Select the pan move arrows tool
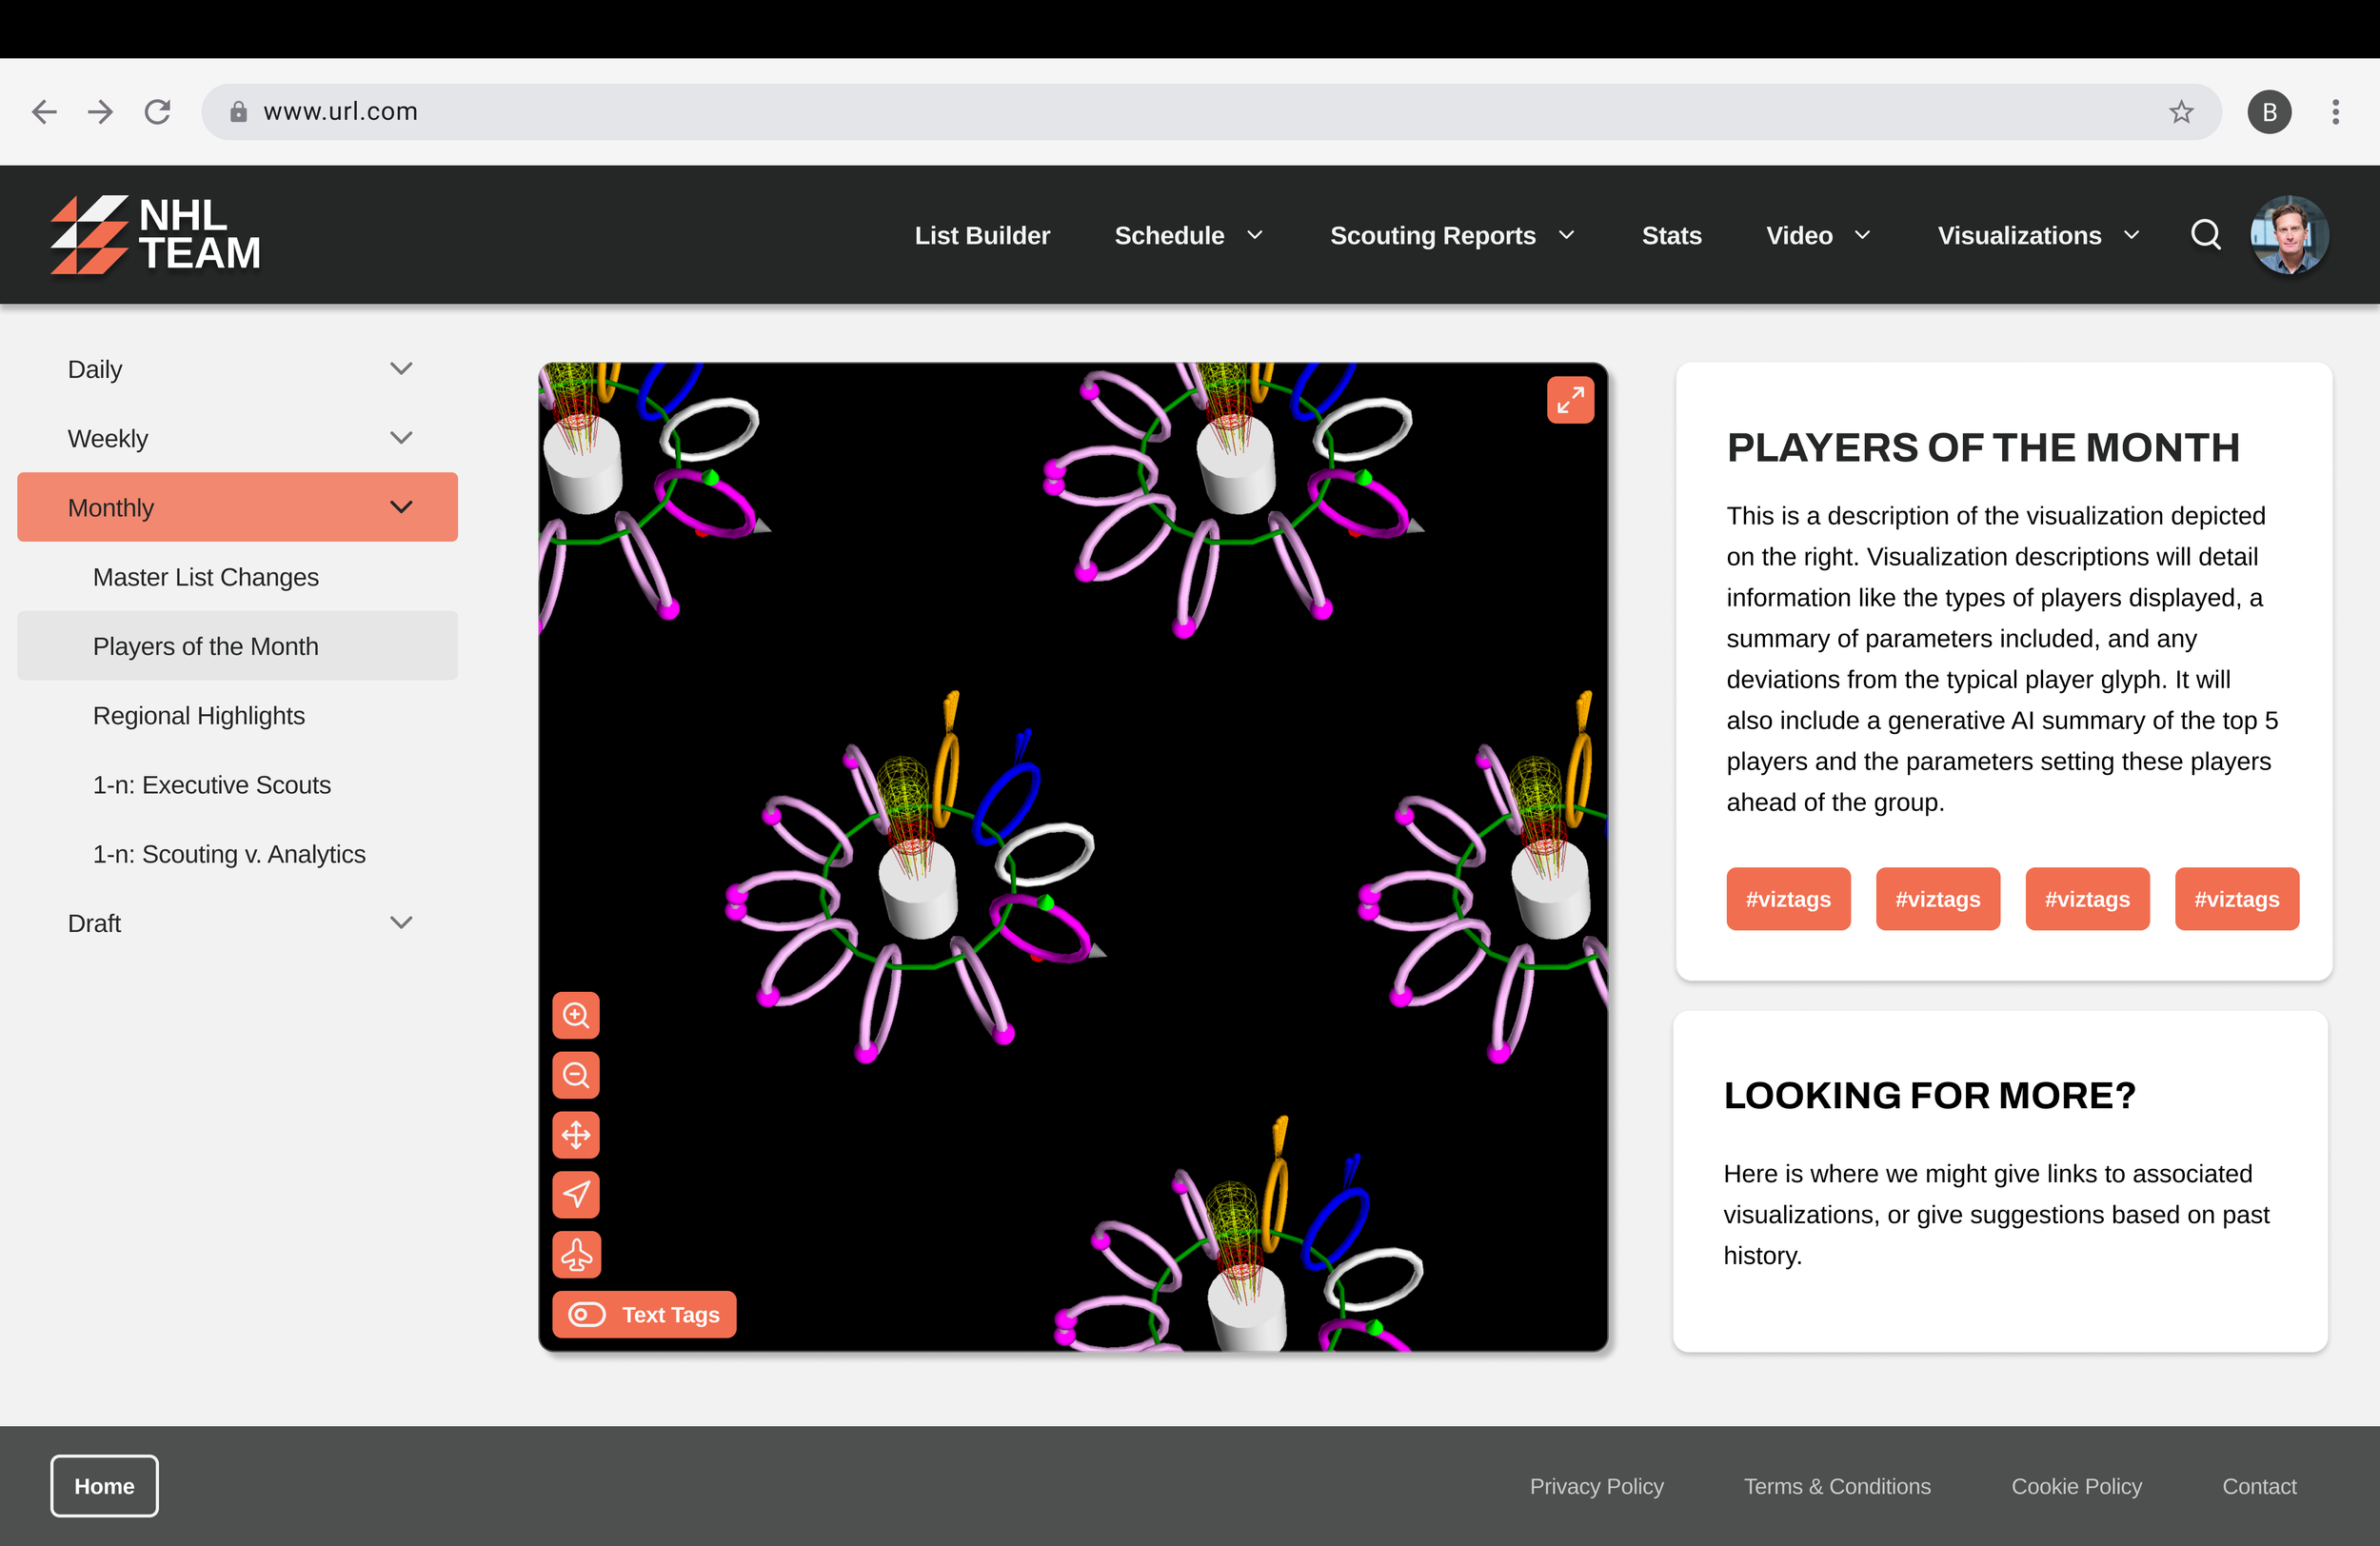2380x1546 pixels. (x=576, y=1135)
